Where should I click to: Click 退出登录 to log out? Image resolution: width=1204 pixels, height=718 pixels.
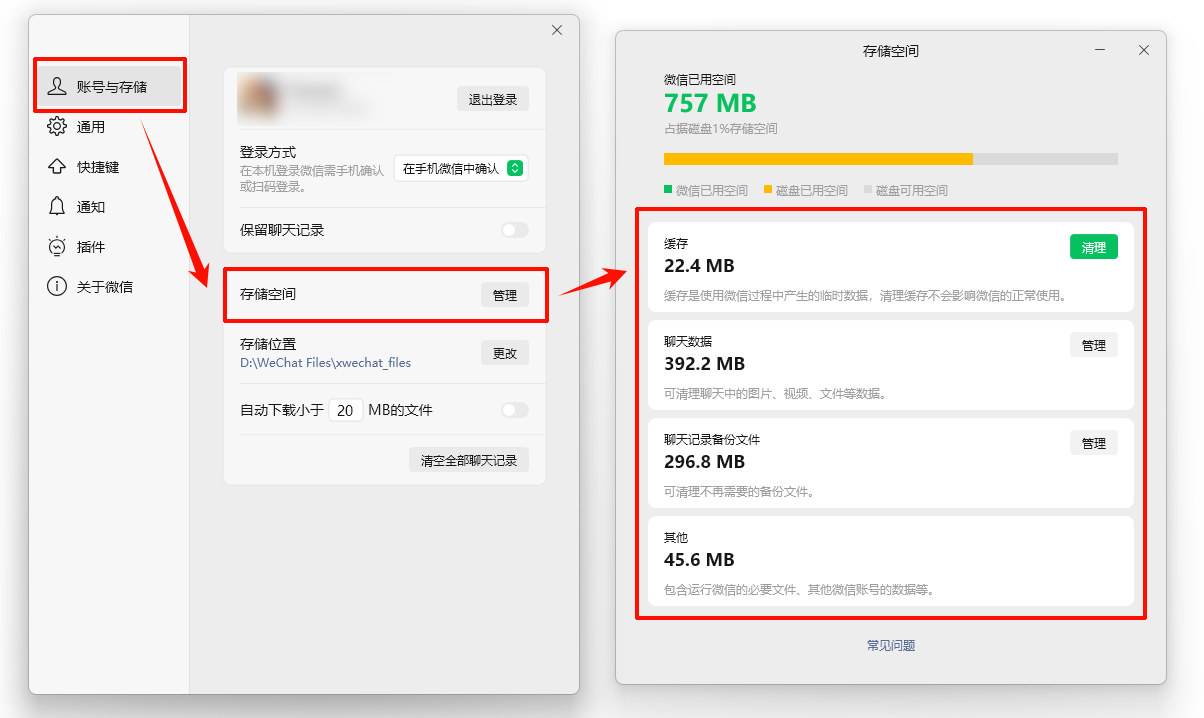click(492, 98)
